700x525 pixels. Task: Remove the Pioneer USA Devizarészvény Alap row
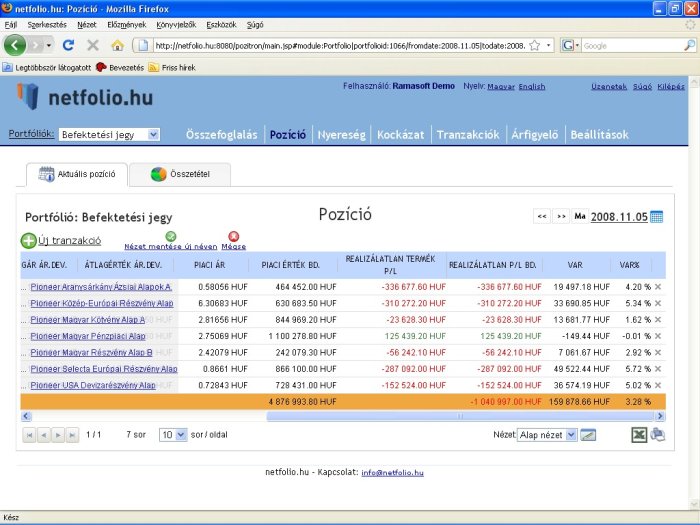[x=658, y=385]
